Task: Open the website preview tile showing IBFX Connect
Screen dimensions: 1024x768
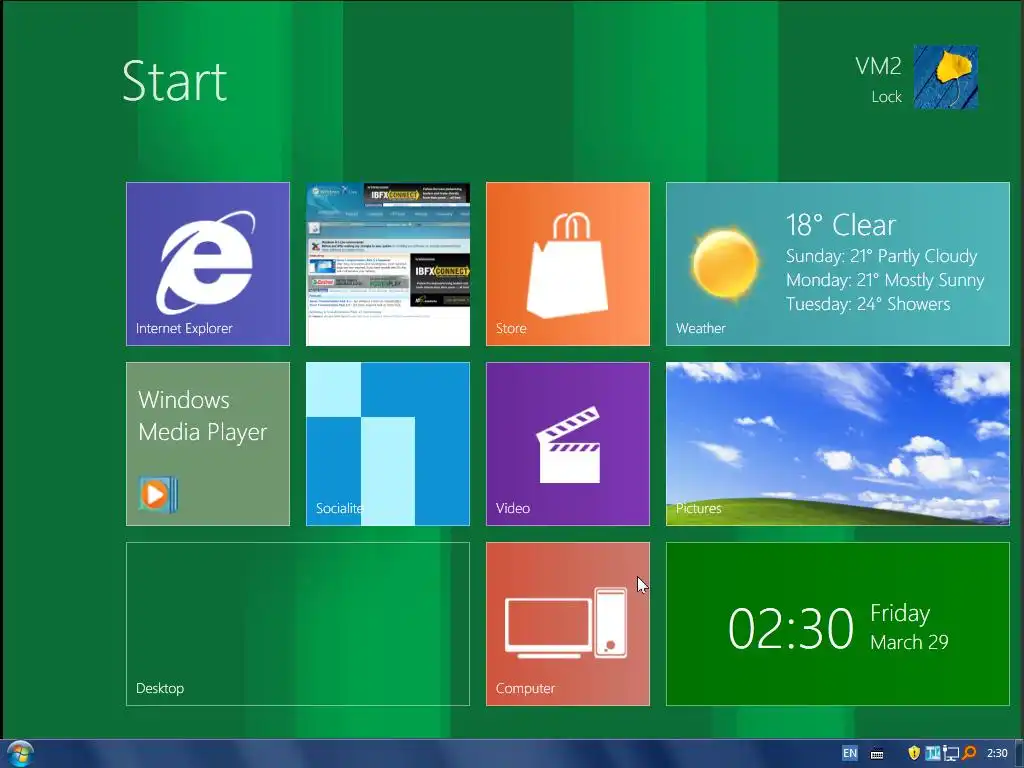Action: (388, 264)
